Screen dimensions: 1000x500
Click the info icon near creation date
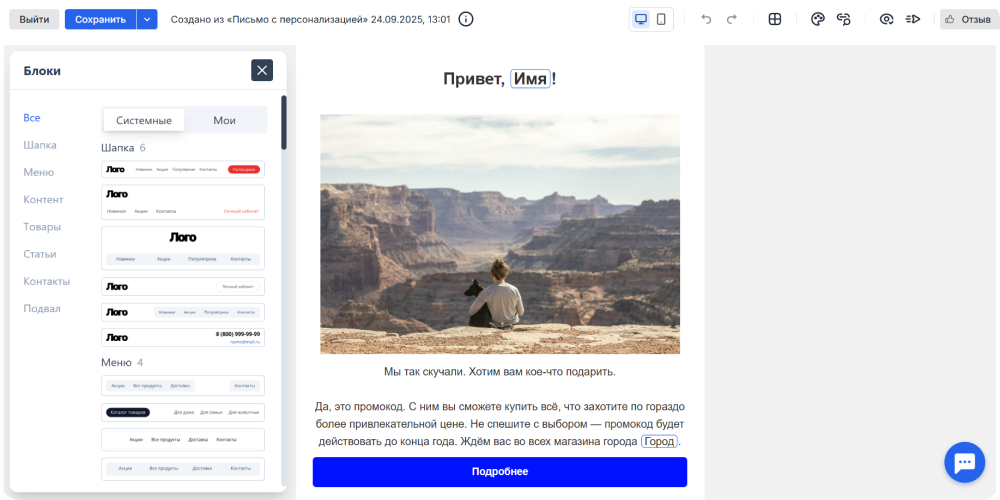click(466, 19)
